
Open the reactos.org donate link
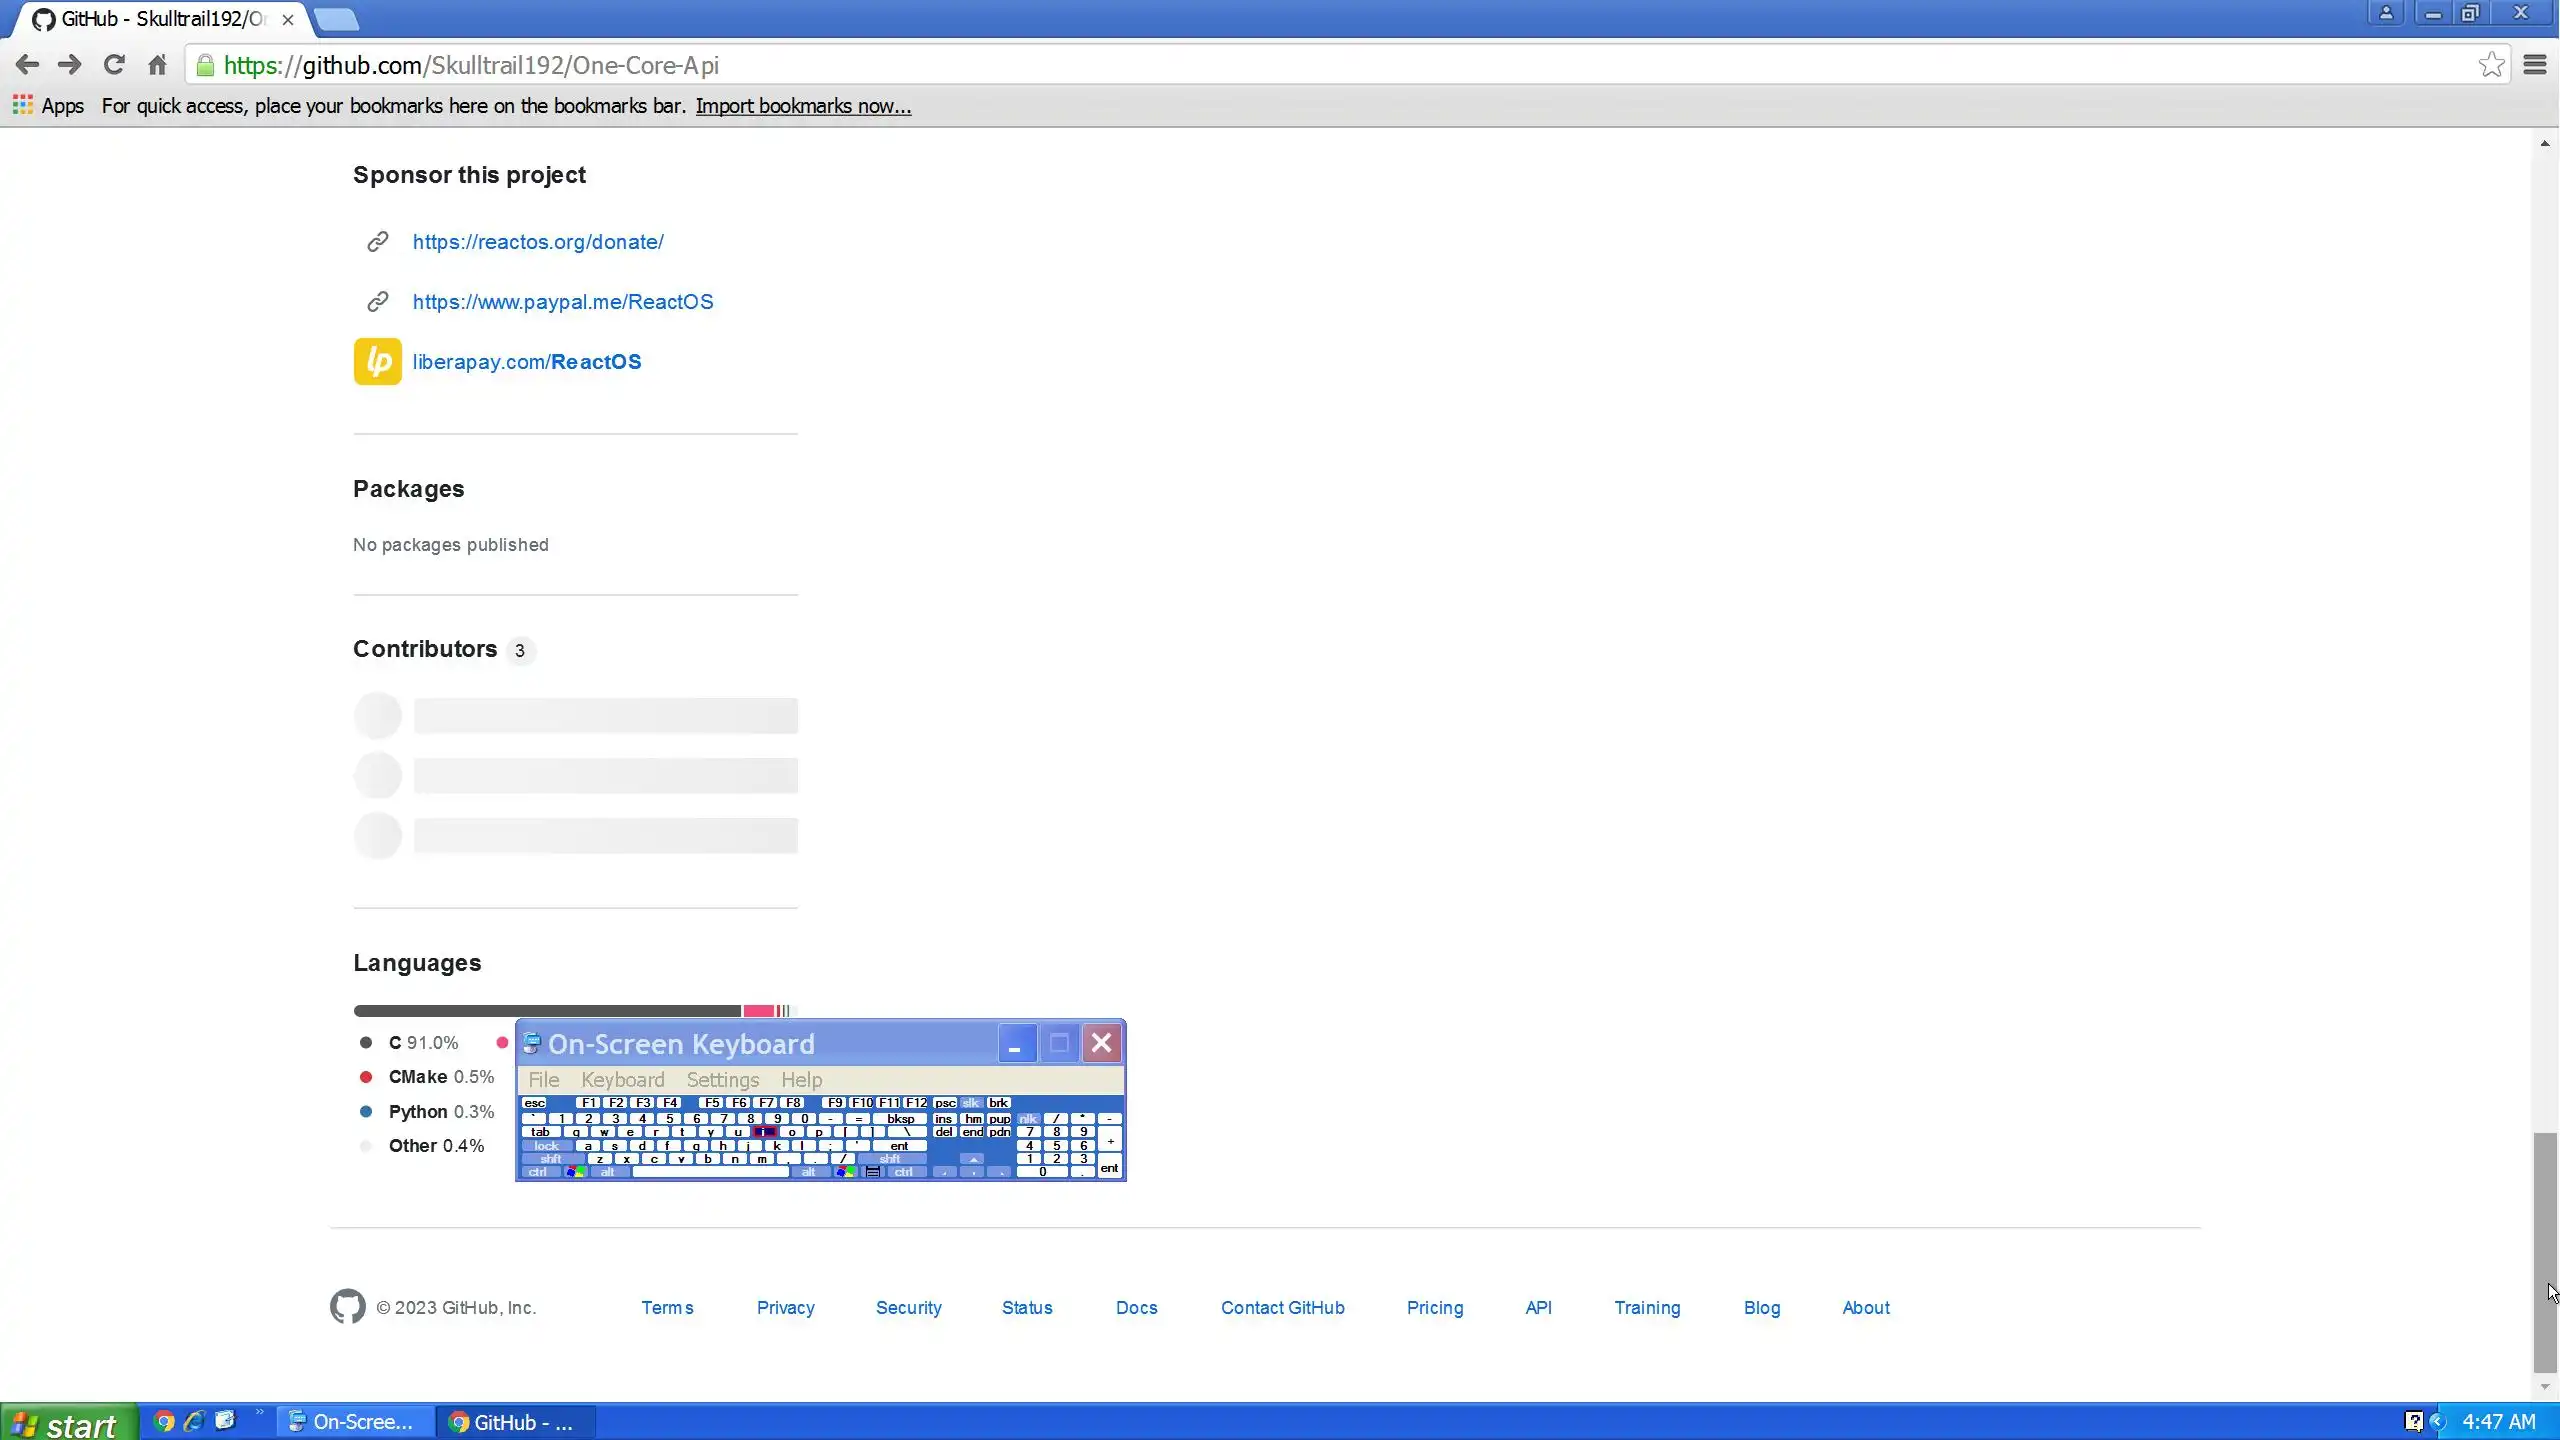tap(538, 242)
